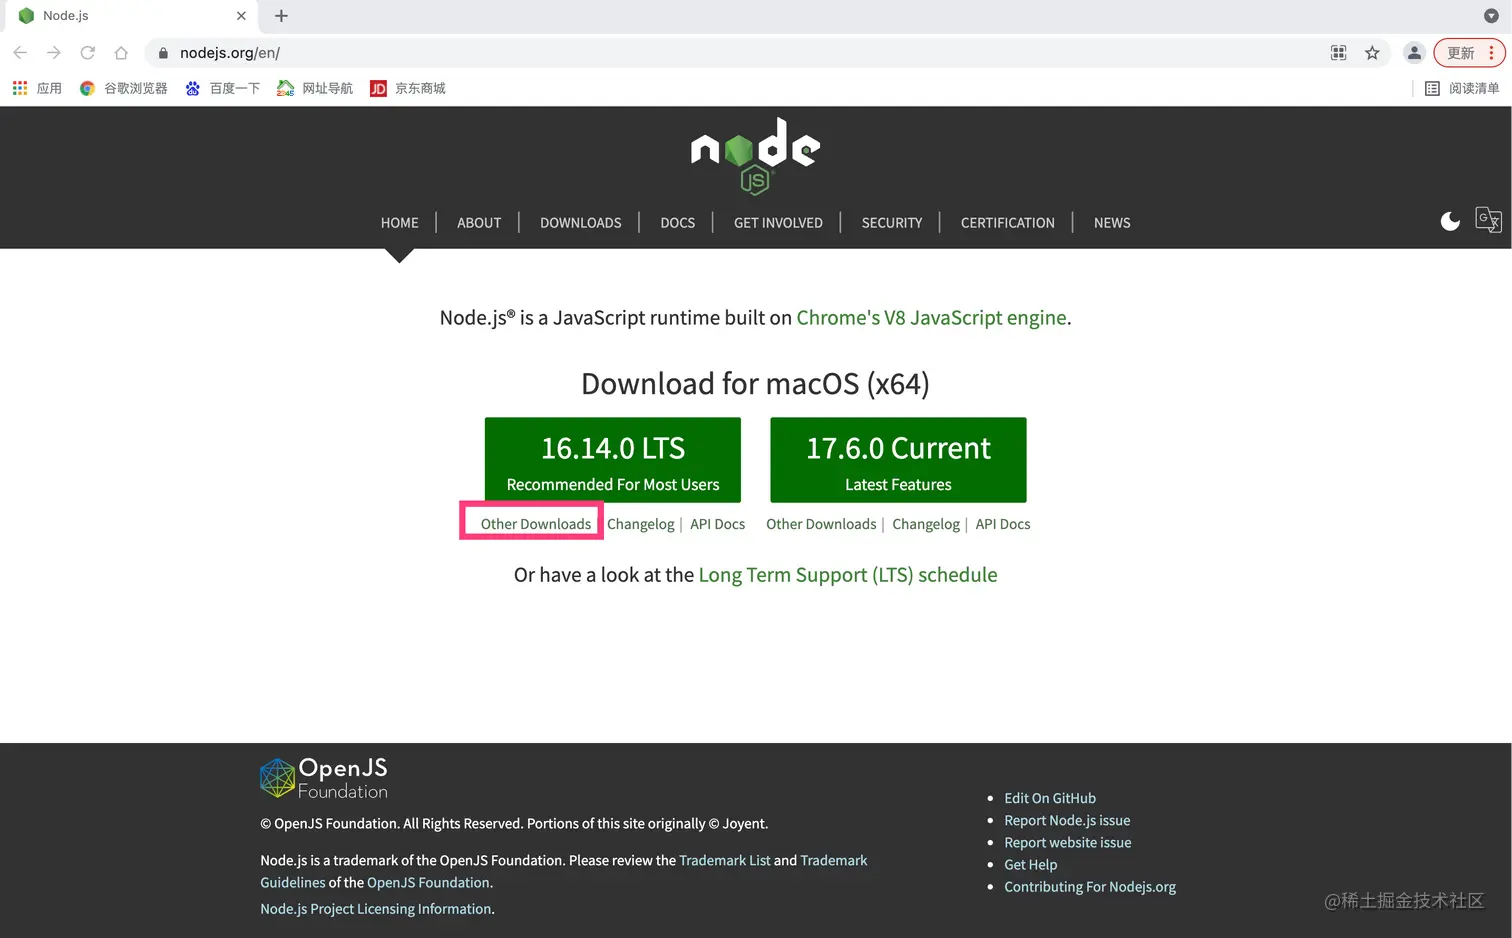Go to HOME in navigation
The width and height of the screenshot is (1512, 938).
point(400,223)
